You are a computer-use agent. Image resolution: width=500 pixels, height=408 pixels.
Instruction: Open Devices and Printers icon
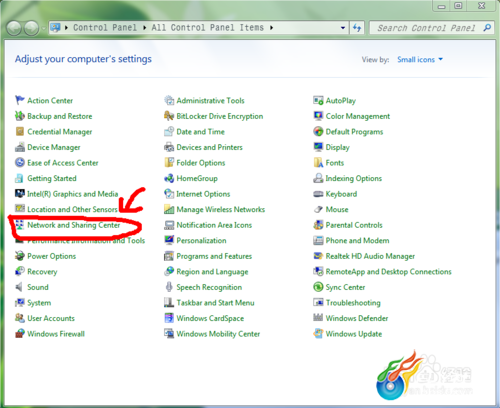[169, 147]
